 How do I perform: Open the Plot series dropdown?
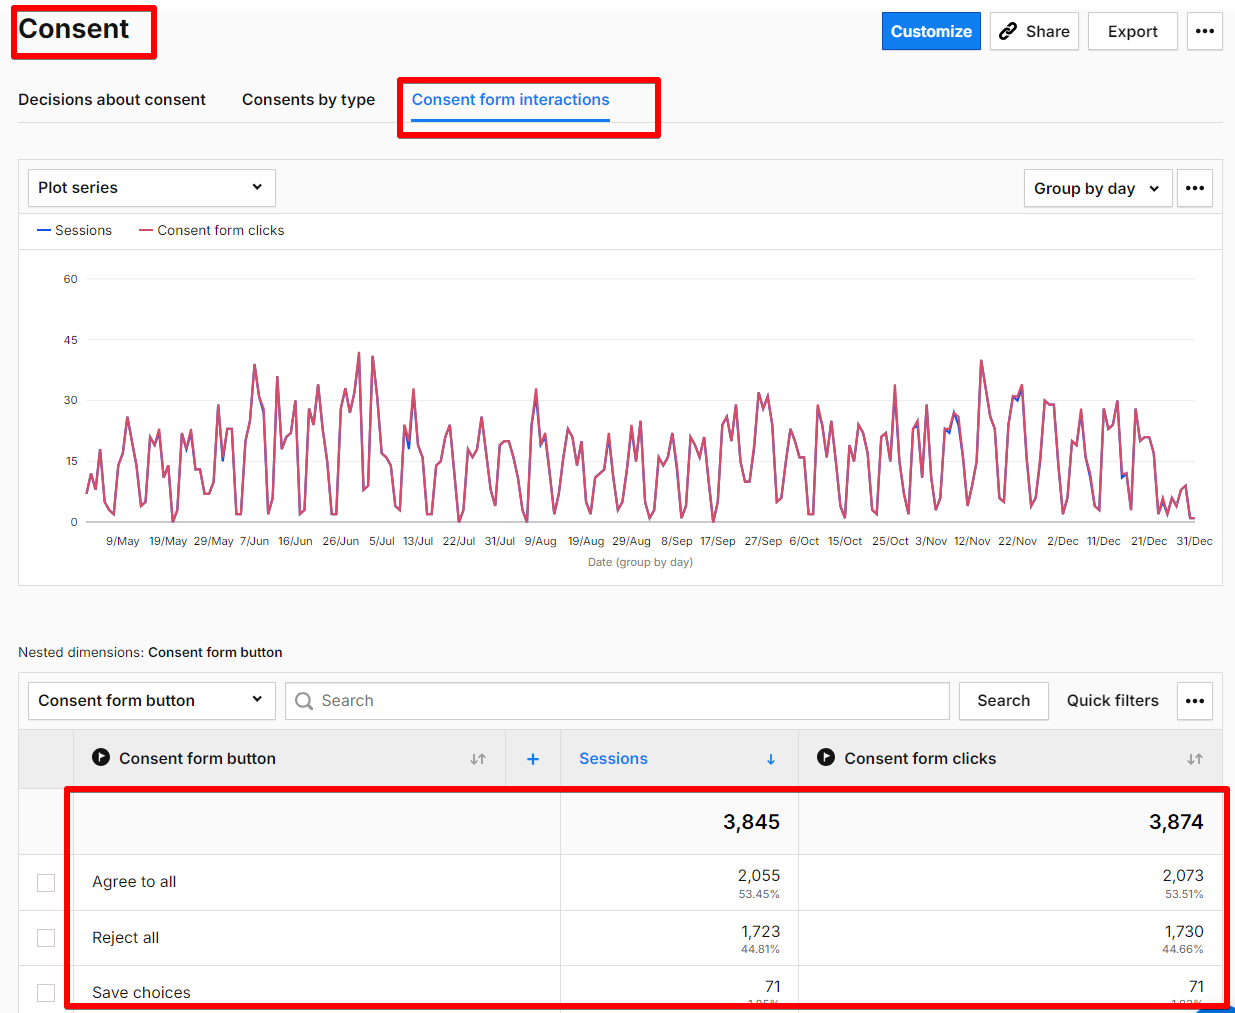tap(151, 188)
